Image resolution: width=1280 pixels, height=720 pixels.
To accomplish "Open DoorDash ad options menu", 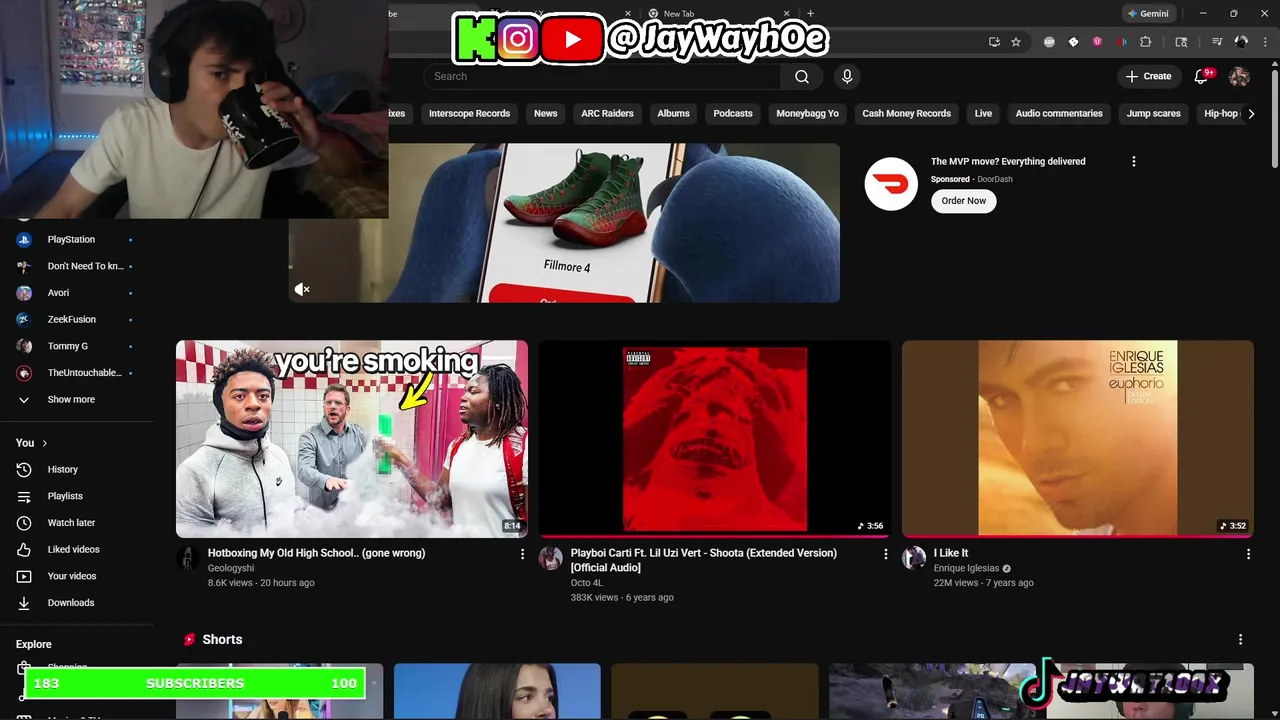I will 1133,161.
